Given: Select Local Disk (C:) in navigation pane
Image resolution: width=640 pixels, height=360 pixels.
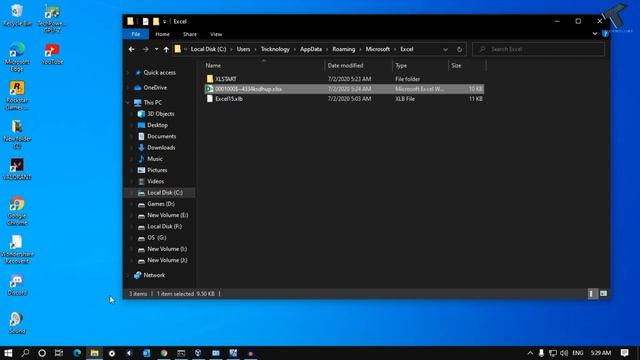Looking at the screenshot, I should coord(164,193).
